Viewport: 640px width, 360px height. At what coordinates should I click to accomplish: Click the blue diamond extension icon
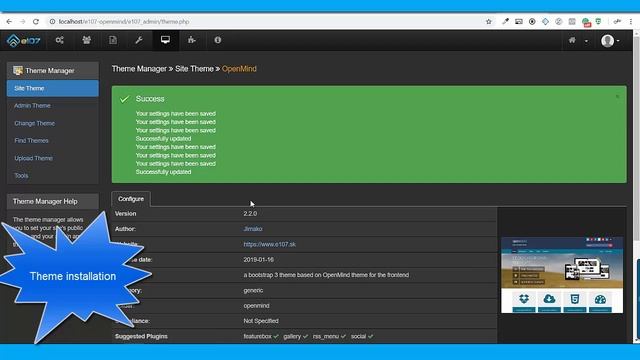coord(545,22)
